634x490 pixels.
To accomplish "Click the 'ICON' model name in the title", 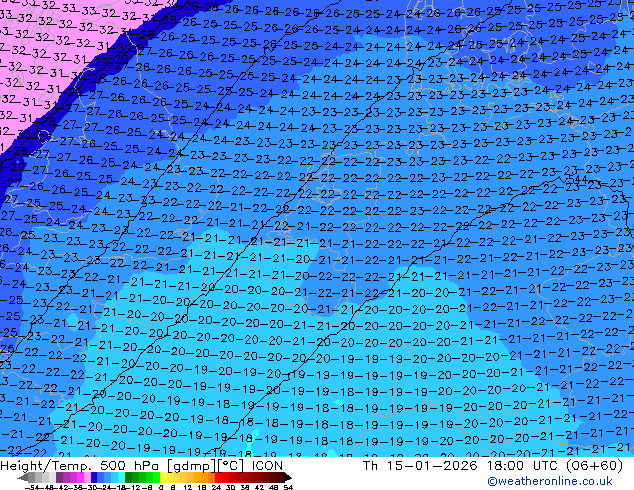I will pos(267,466).
